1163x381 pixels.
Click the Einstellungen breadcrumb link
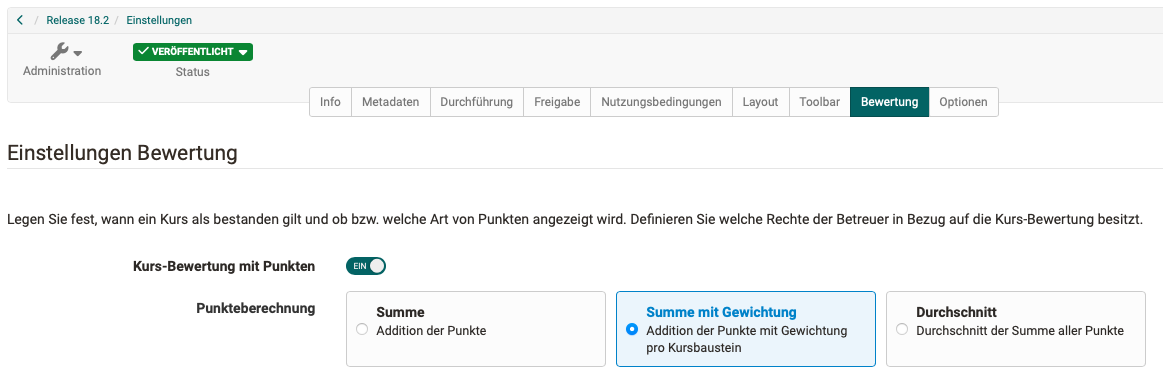coord(159,20)
